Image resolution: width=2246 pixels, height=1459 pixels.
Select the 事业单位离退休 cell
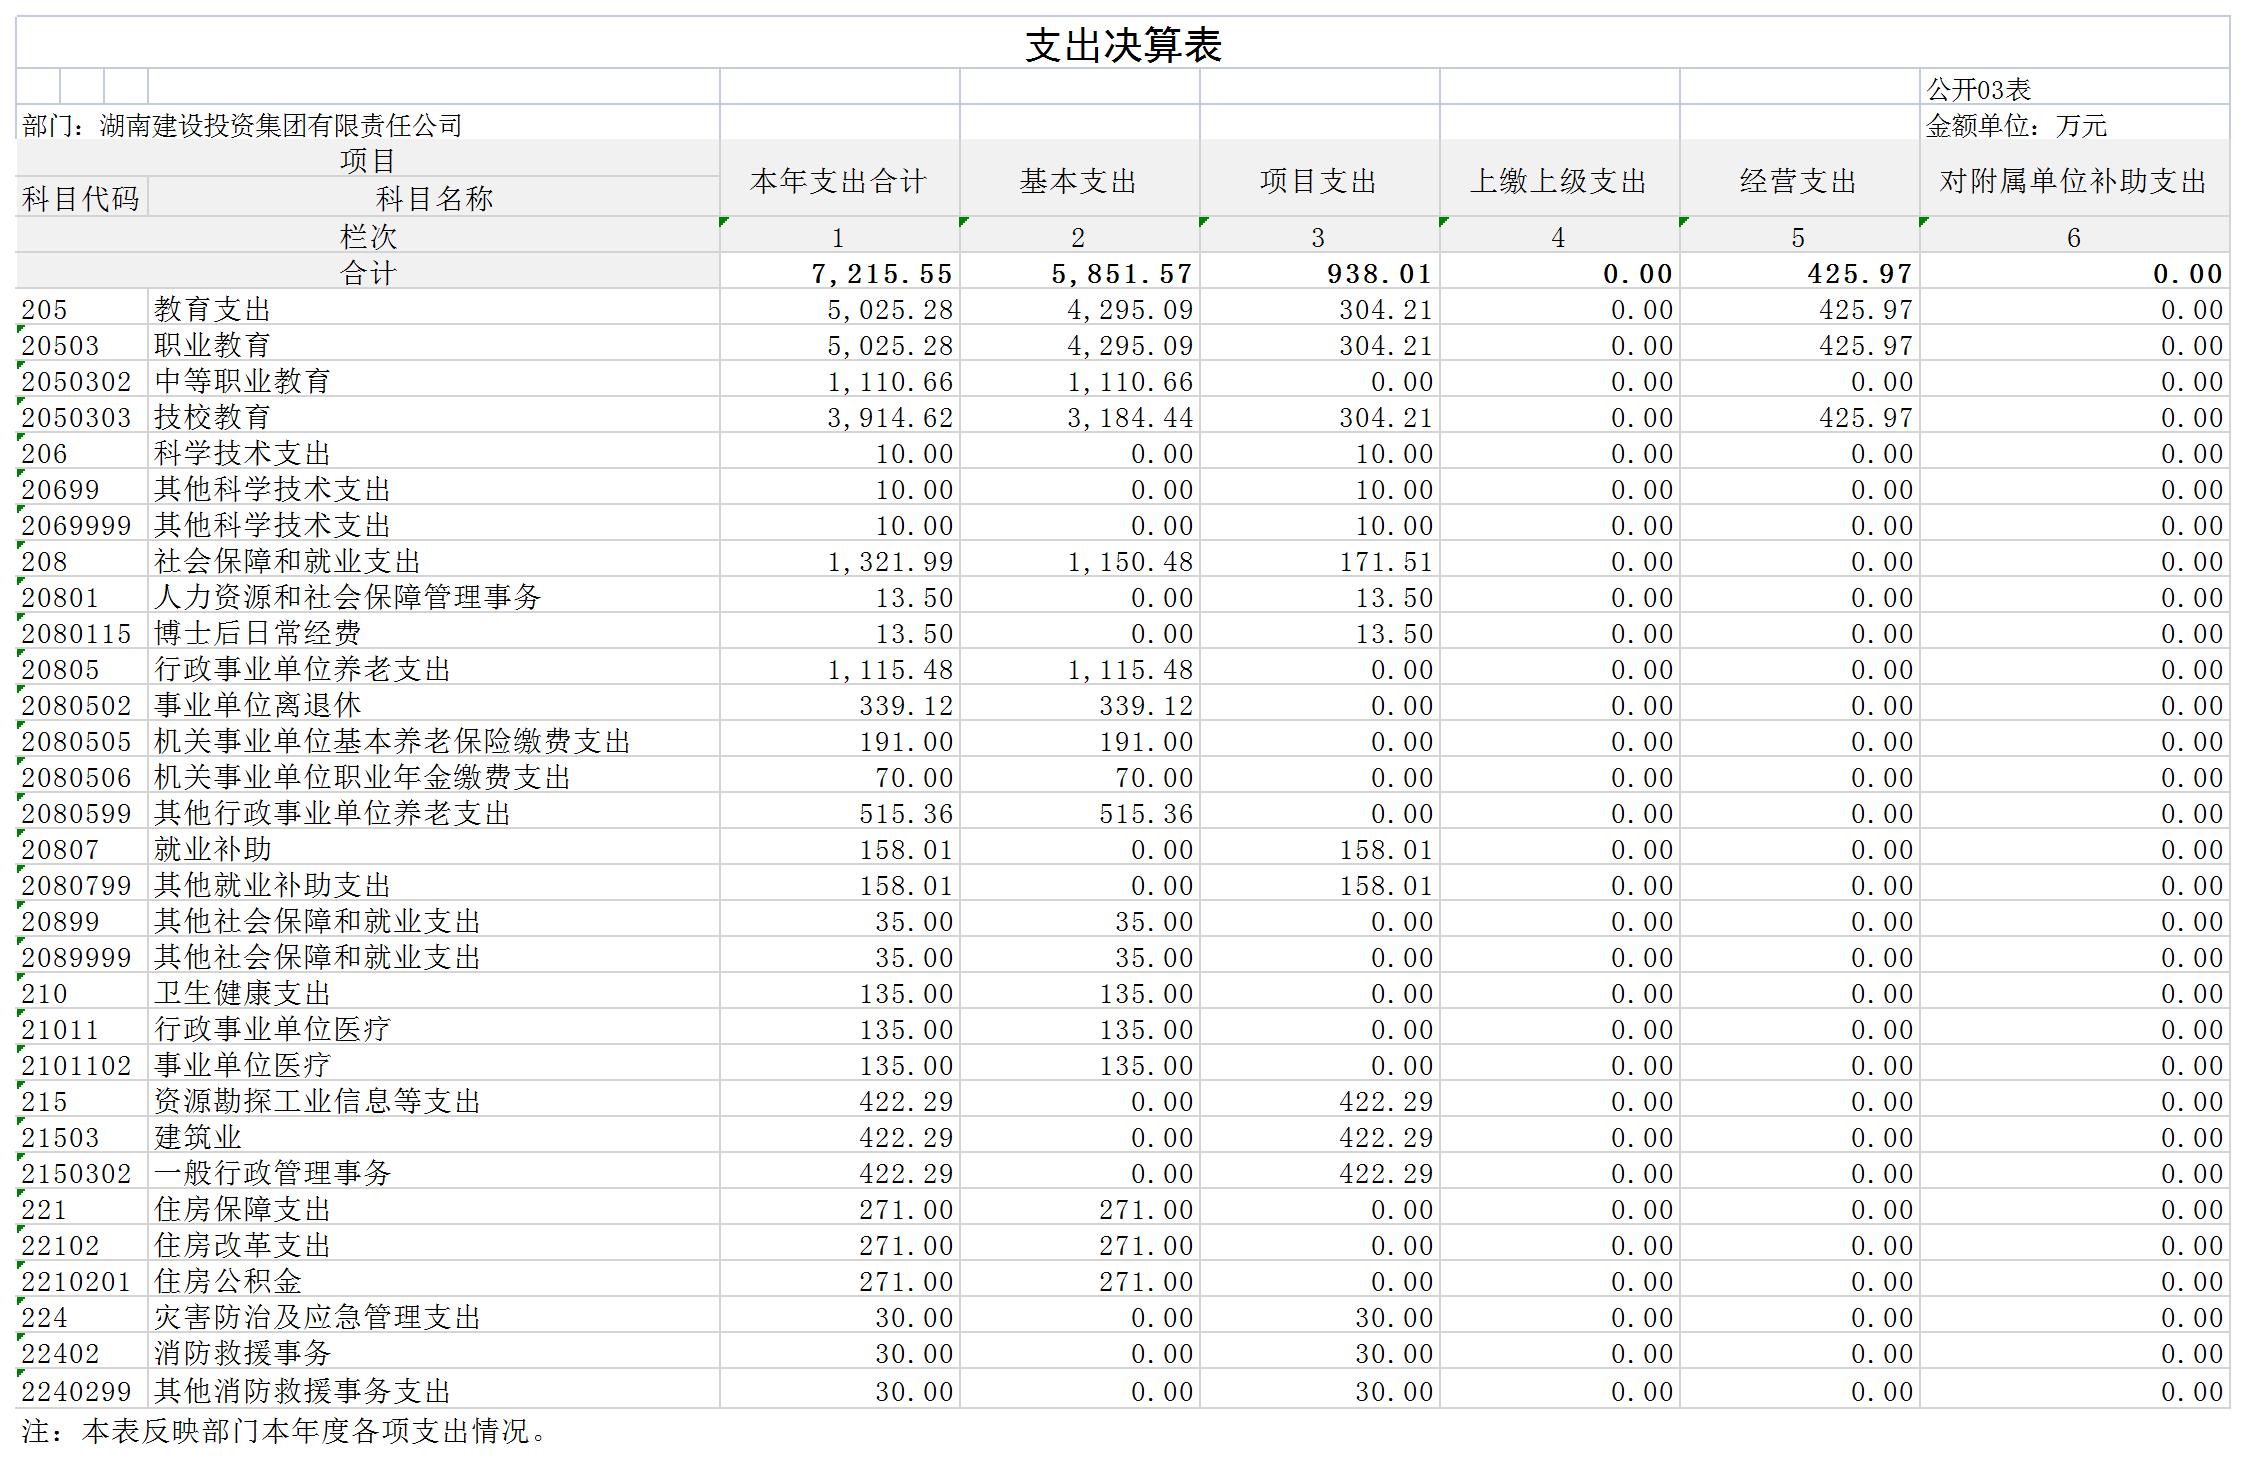click(x=433, y=705)
